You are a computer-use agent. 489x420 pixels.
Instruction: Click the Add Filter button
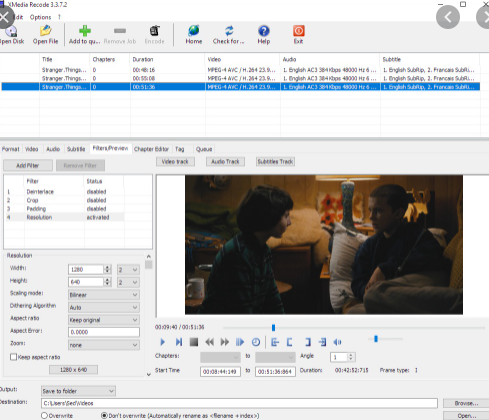[28, 165]
